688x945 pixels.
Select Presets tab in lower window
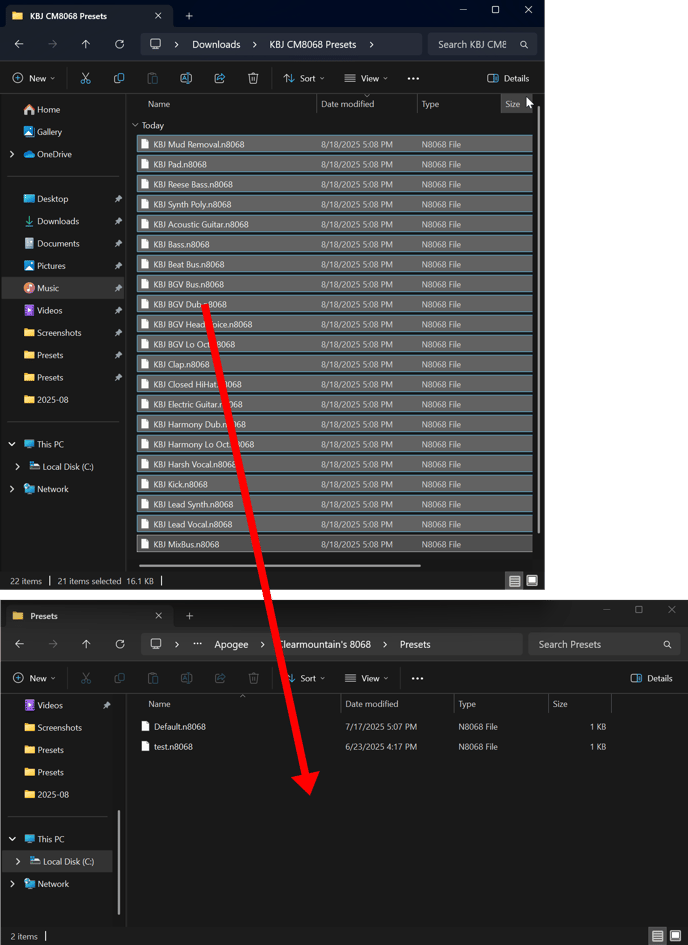tap(88, 616)
